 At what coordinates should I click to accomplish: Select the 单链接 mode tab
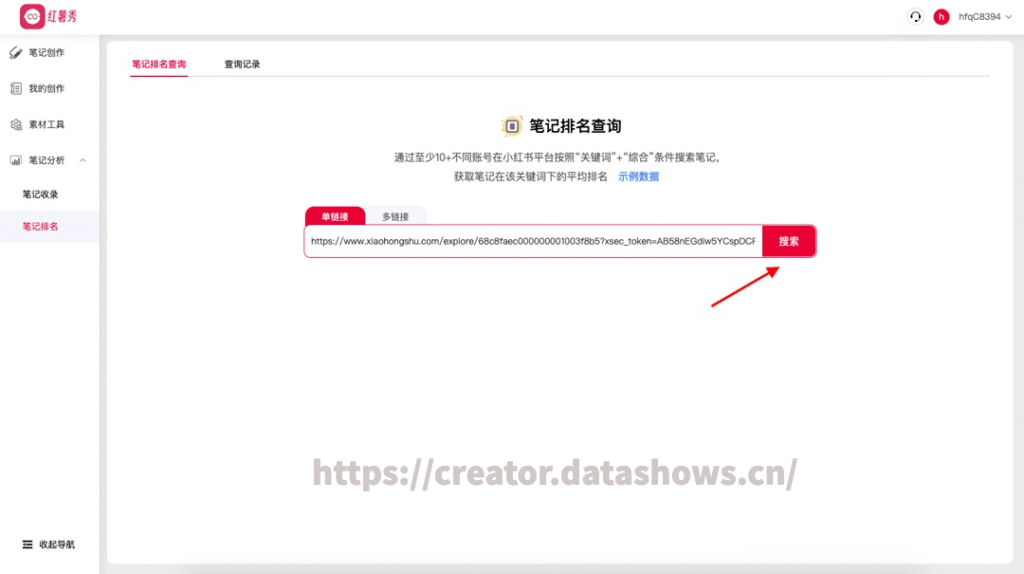pos(335,216)
